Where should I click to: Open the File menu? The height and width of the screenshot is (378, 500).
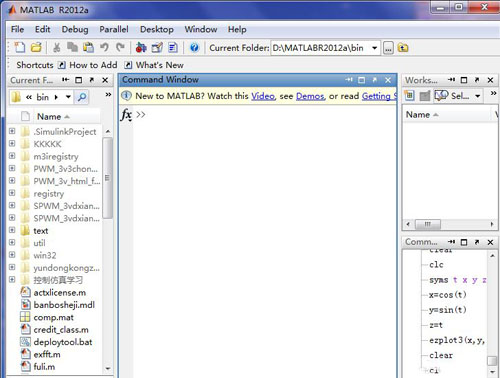[17, 29]
